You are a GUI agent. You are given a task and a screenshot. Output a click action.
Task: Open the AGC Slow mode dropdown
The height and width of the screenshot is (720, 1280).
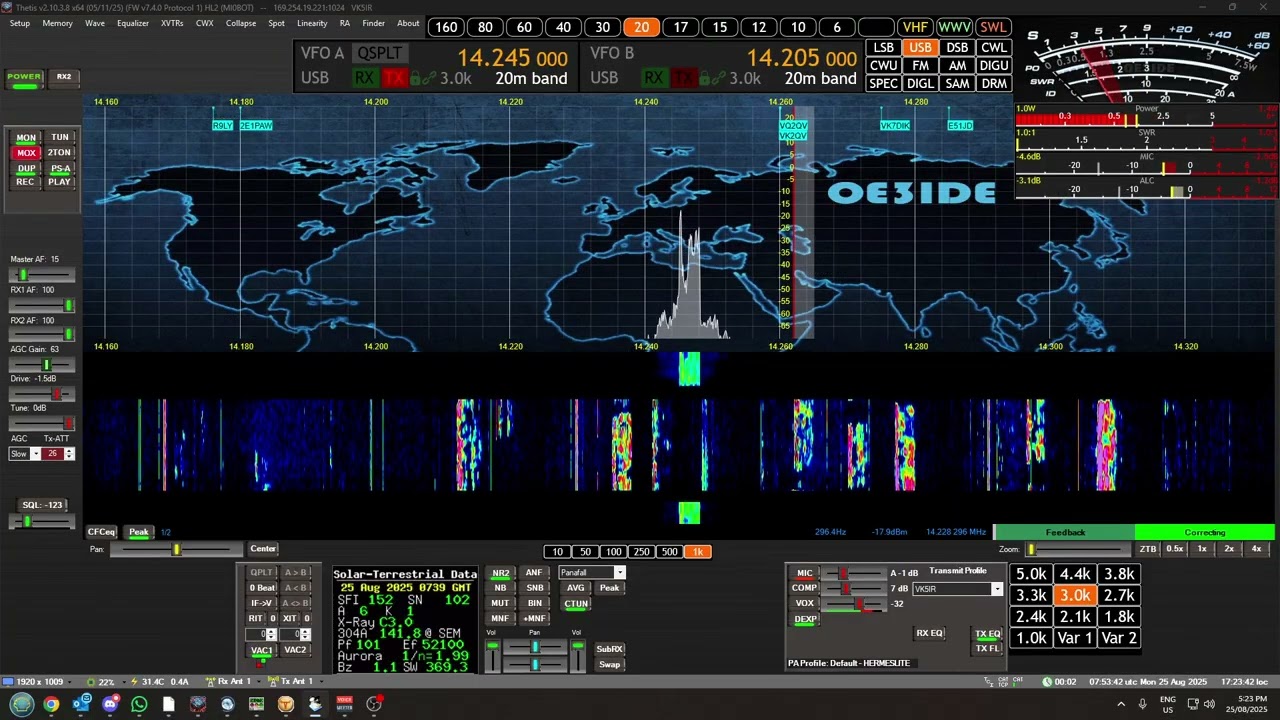click(x=35, y=454)
